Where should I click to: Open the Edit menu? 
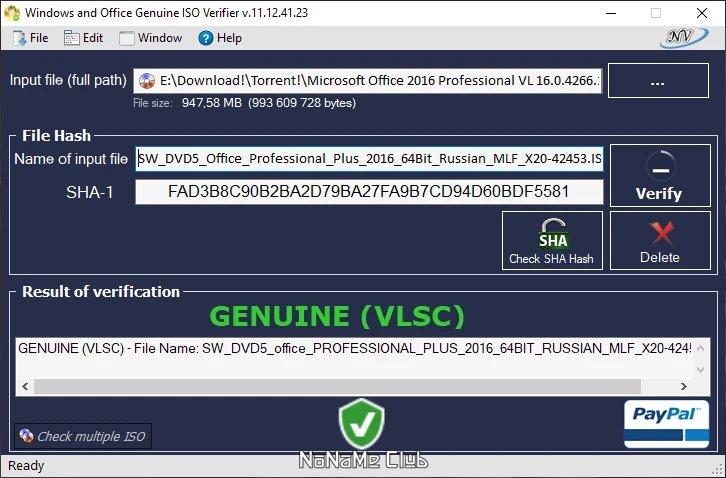(x=83, y=38)
